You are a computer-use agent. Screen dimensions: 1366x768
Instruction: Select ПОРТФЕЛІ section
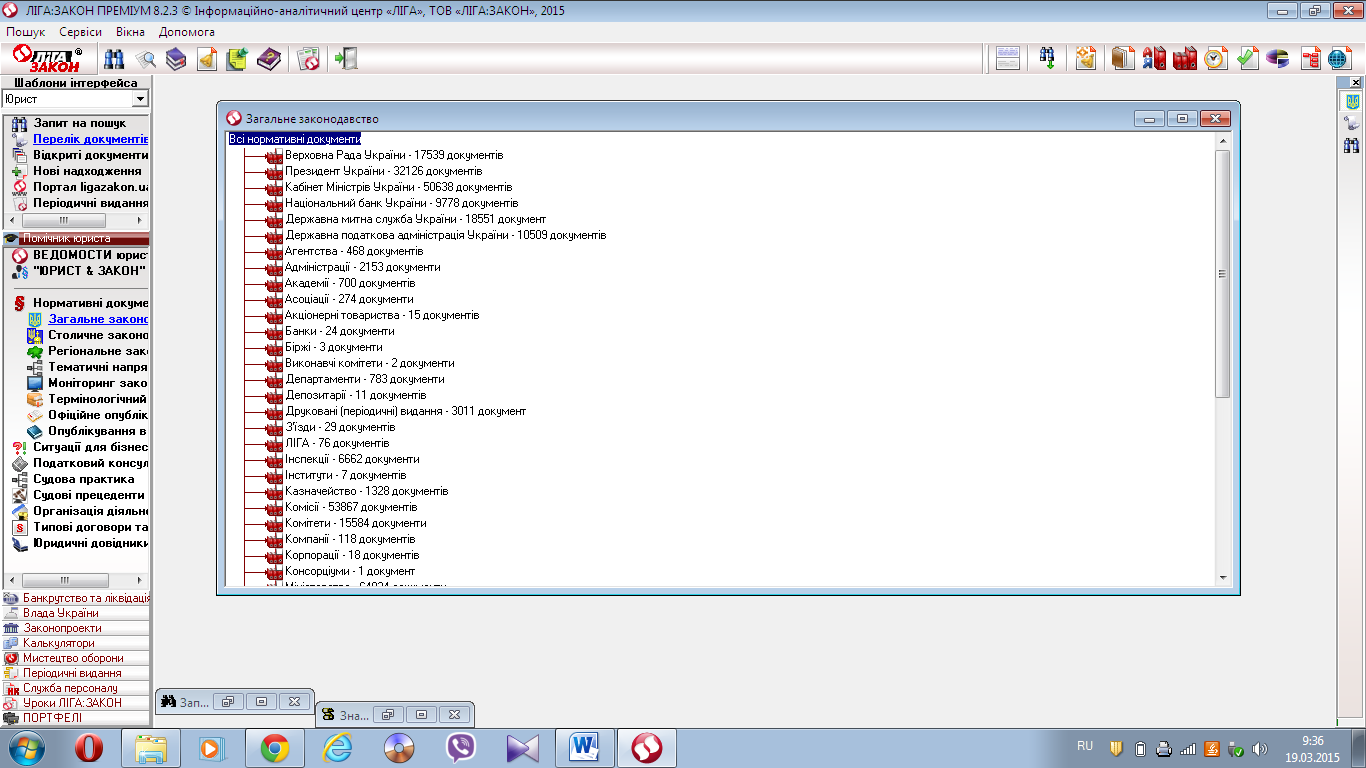[76, 718]
